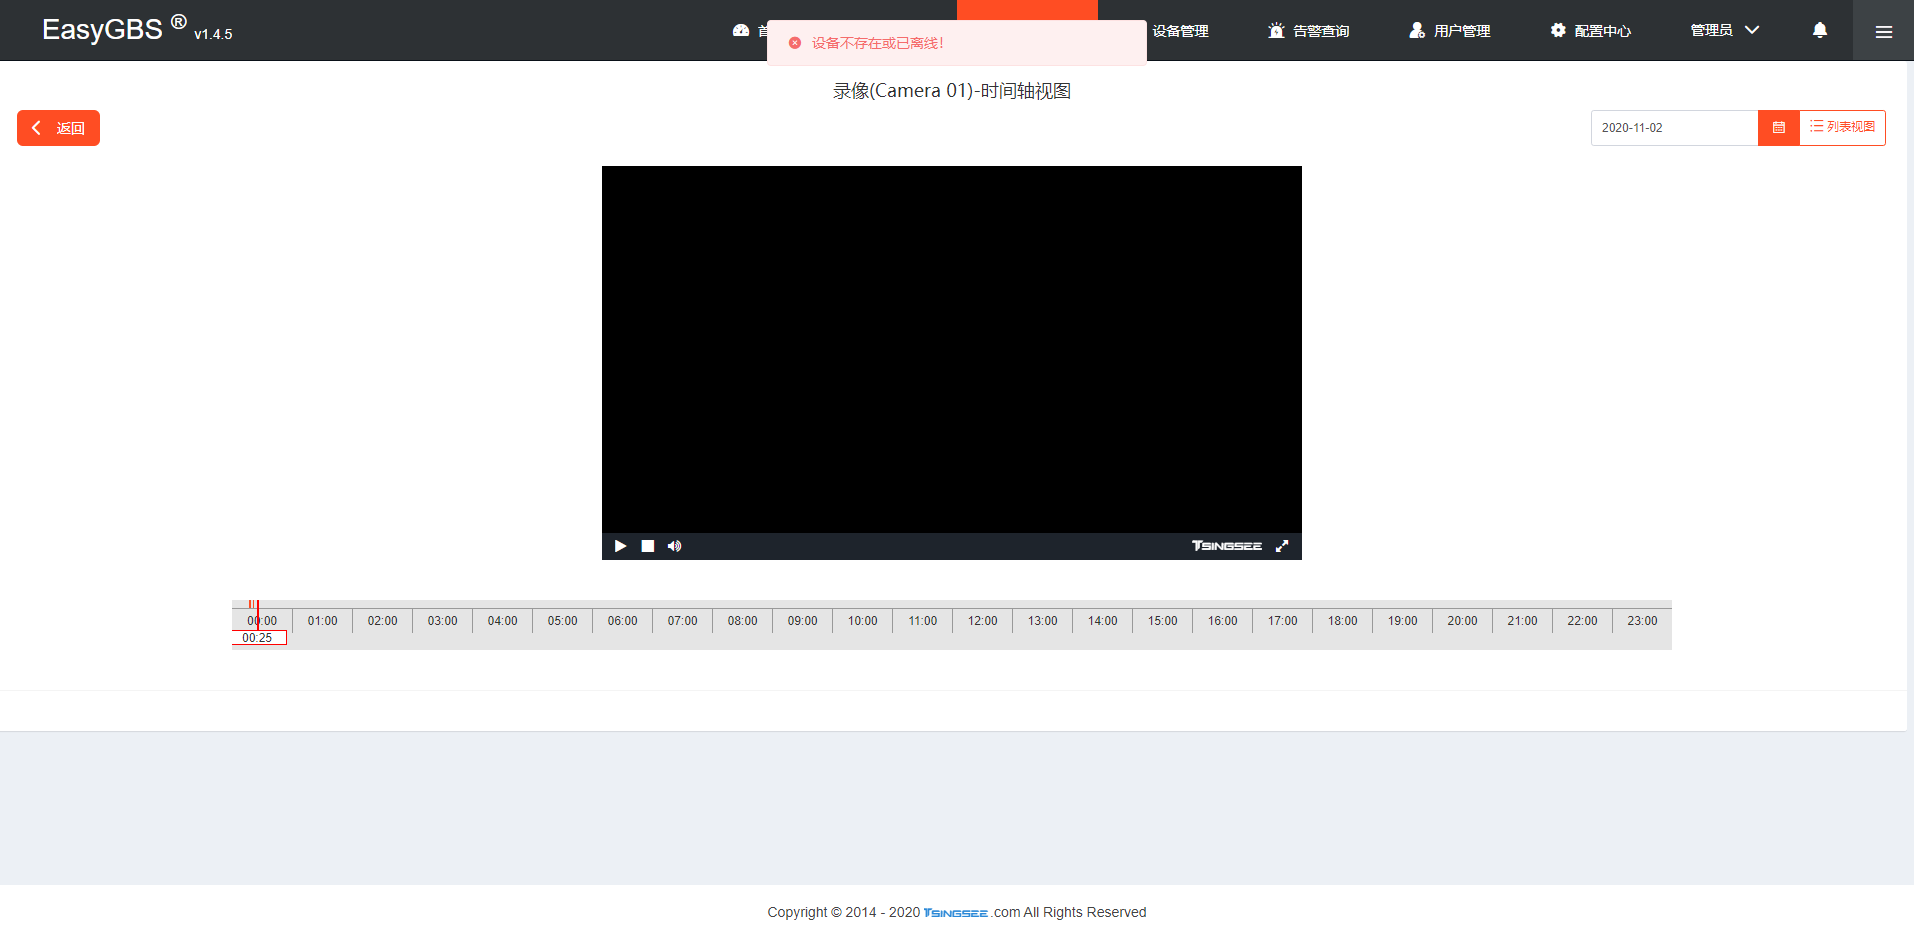Switch to 列表视图 list view

pos(1842,127)
